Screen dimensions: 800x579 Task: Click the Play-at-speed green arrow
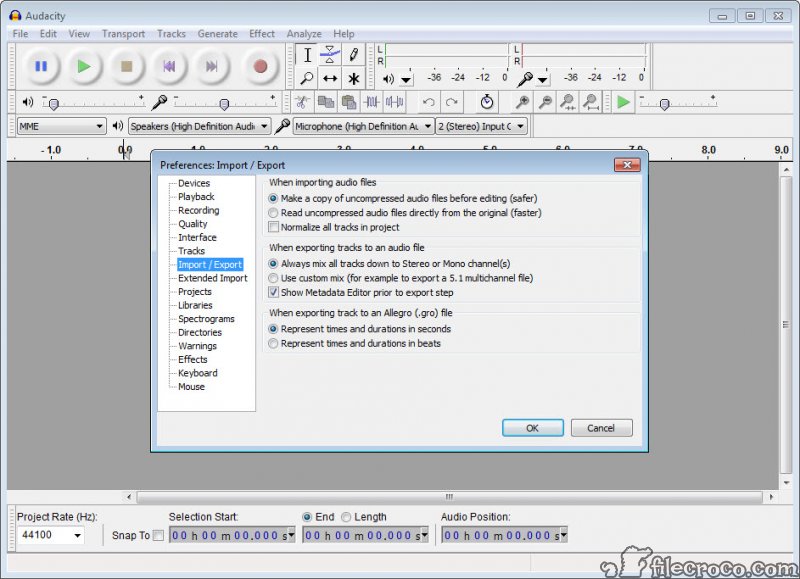(623, 103)
